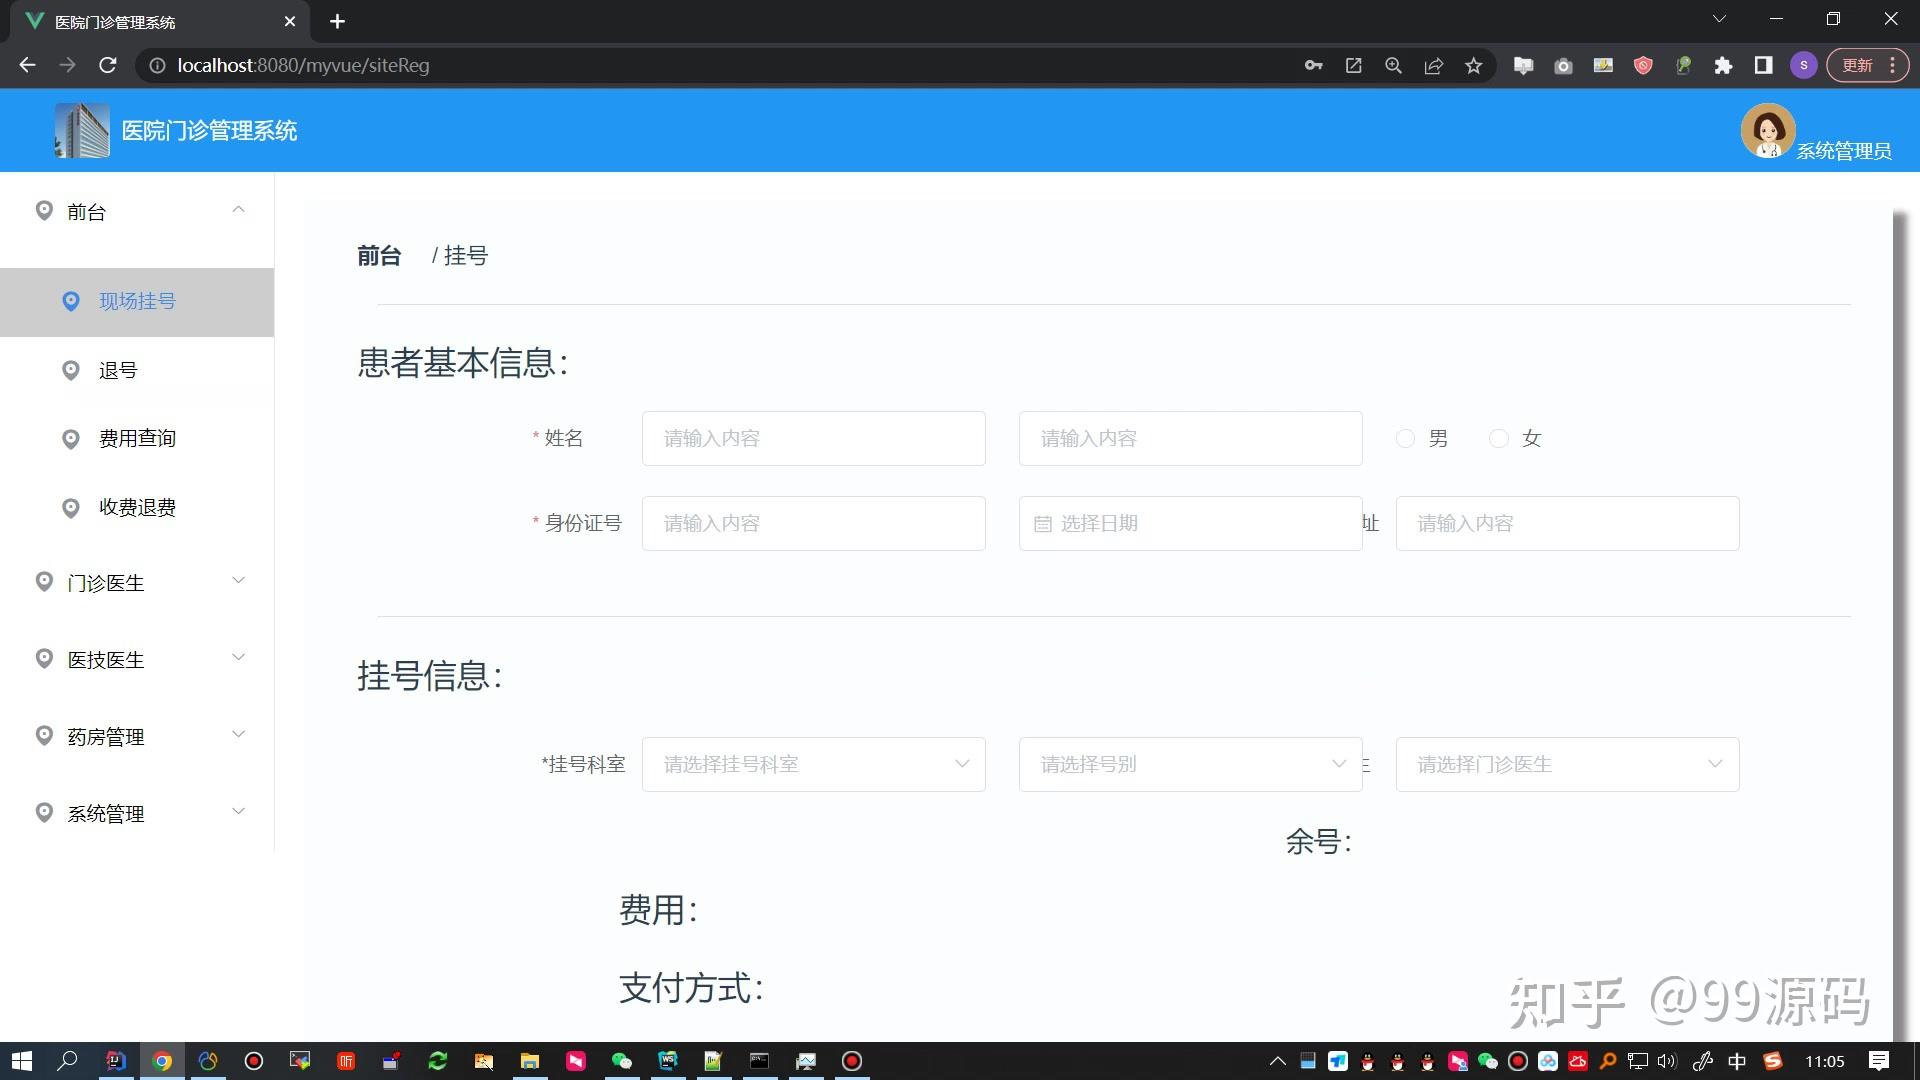The height and width of the screenshot is (1080, 1920).
Task: Click the browser reload icon
Action: (x=108, y=66)
